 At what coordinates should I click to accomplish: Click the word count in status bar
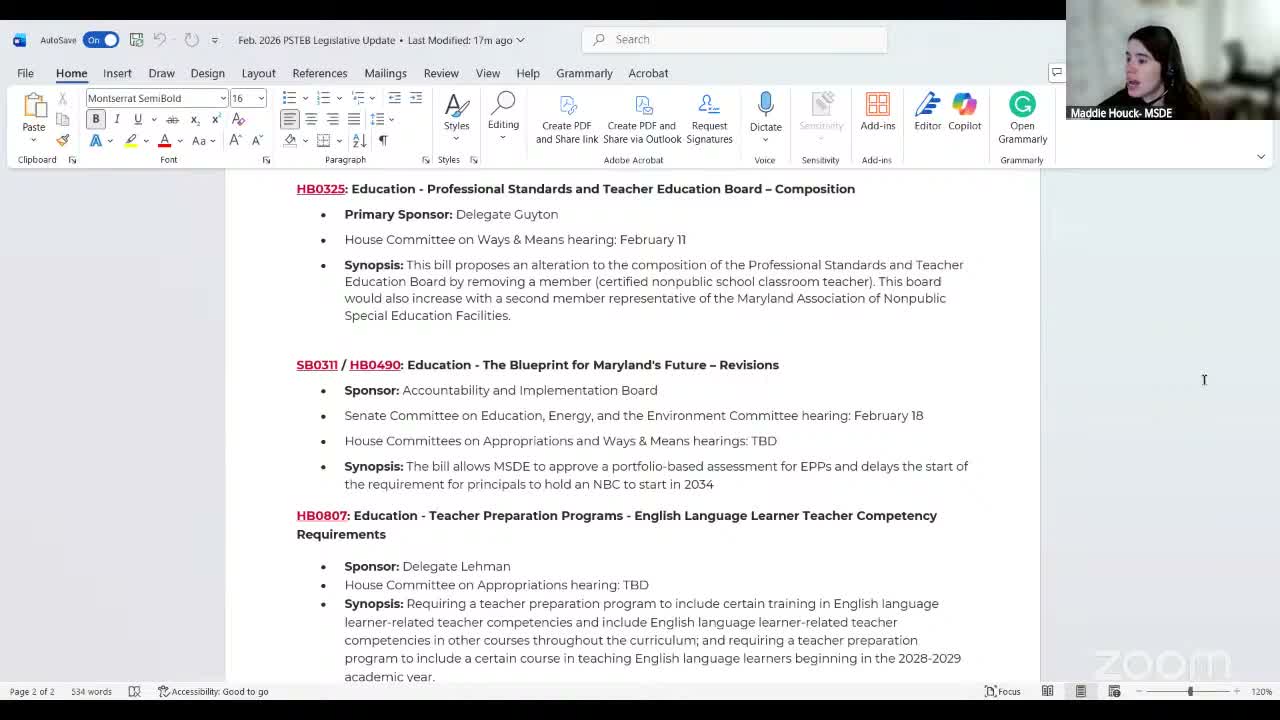pyautogui.click(x=91, y=691)
